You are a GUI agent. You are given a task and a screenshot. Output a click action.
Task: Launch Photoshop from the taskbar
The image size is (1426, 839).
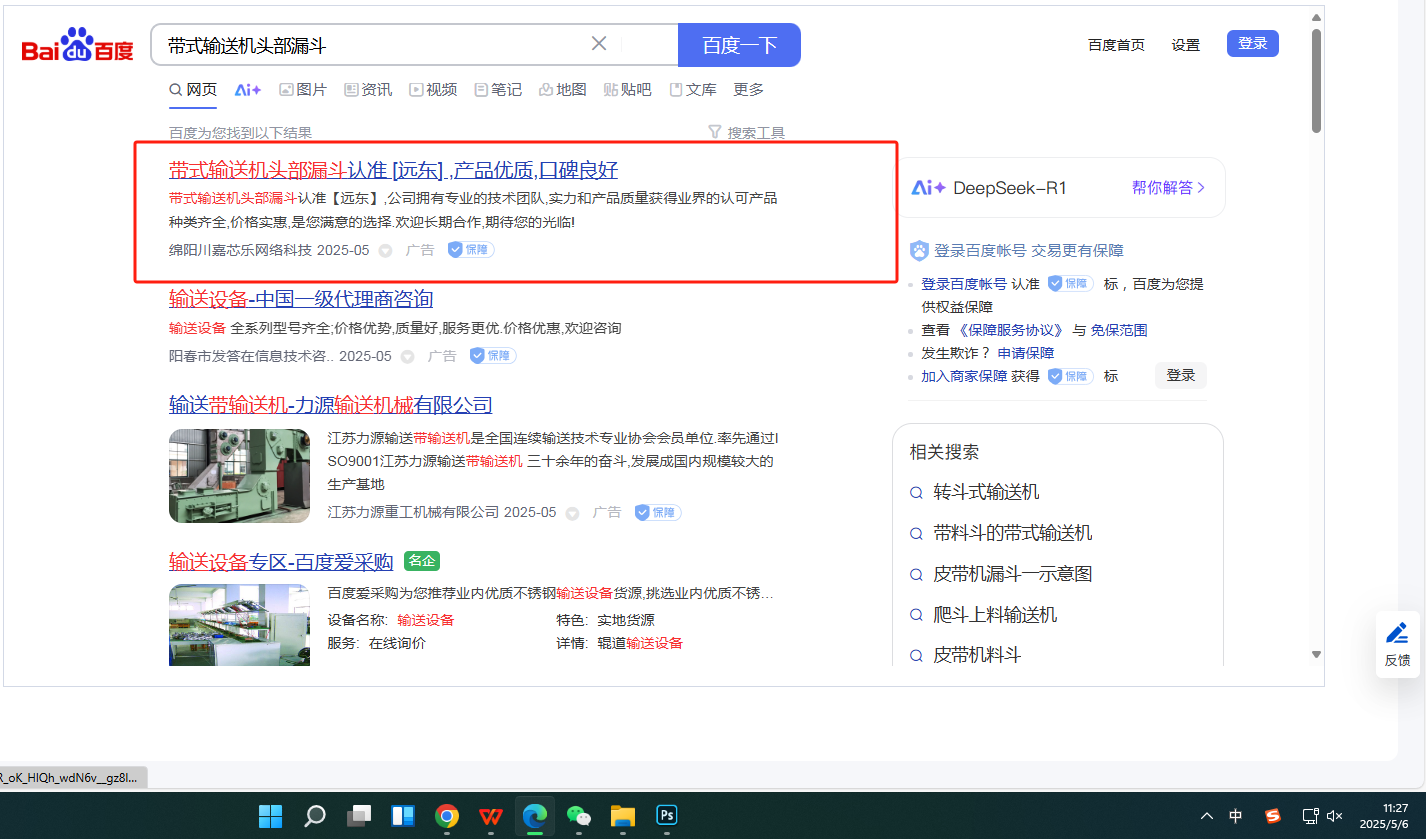click(x=667, y=816)
